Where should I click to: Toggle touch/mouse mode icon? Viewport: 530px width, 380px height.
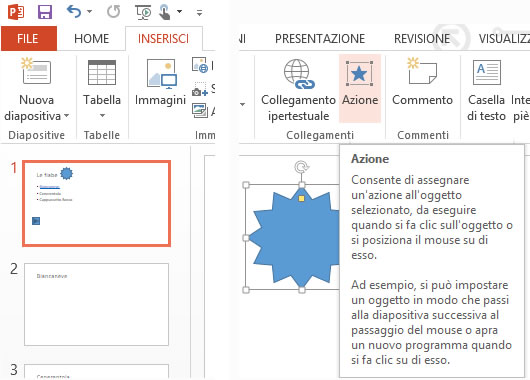coord(165,12)
